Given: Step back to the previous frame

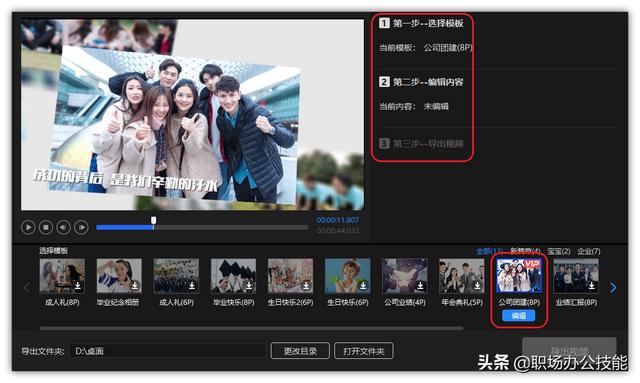Looking at the screenshot, I should click(x=63, y=227).
